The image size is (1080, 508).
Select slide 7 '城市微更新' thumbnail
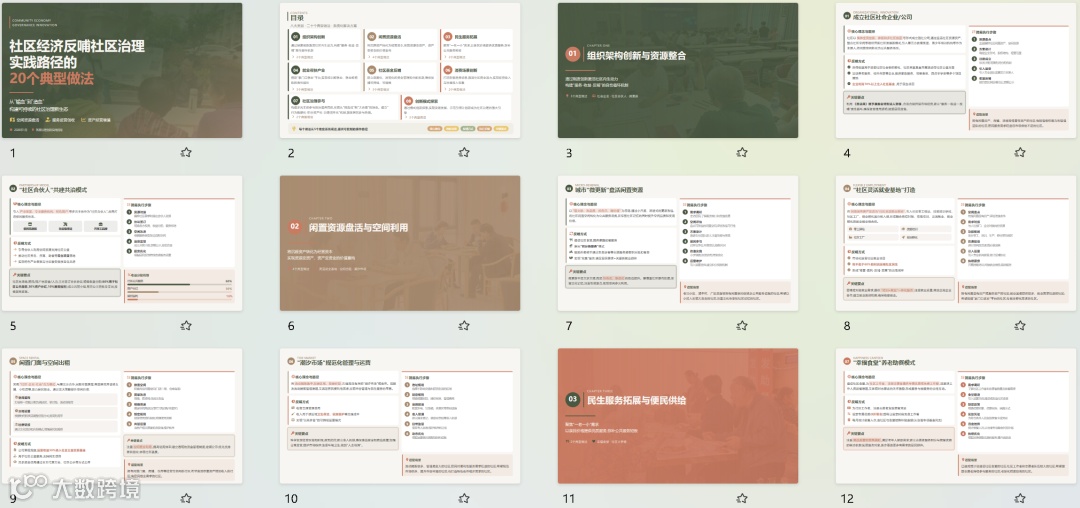[678, 243]
